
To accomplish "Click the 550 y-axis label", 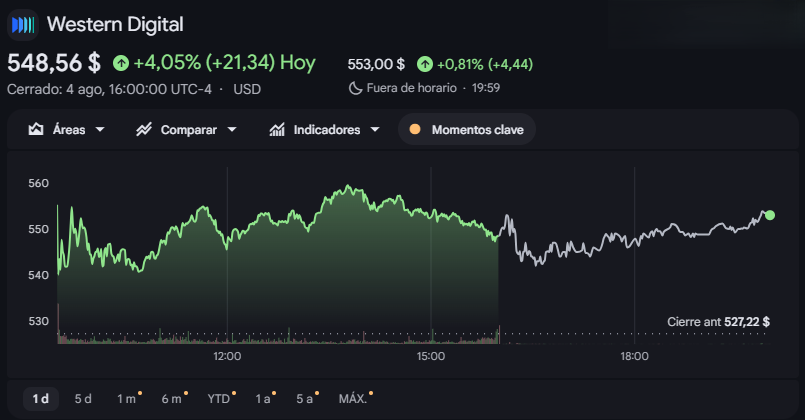I will (x=39, y=229).
